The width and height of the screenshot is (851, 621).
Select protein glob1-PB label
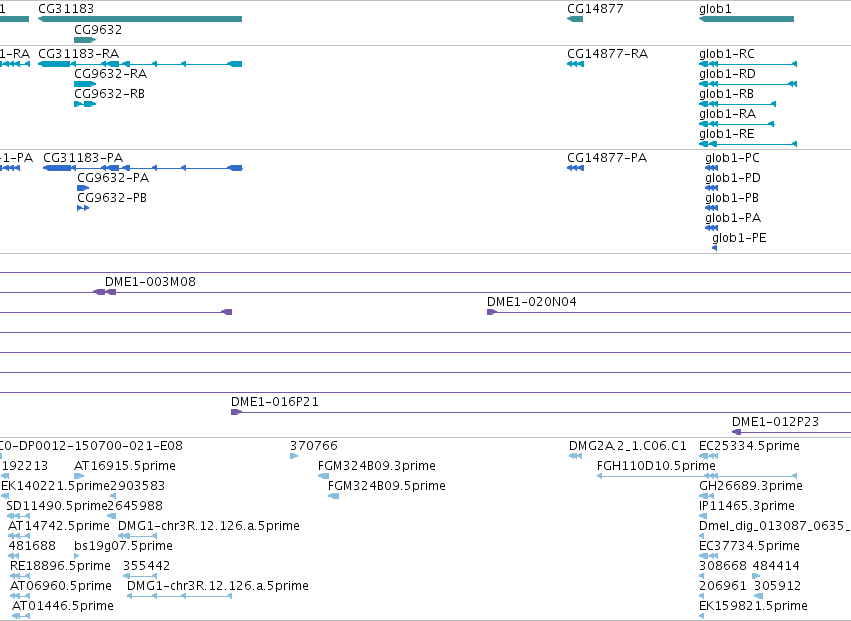pos(732,198)
